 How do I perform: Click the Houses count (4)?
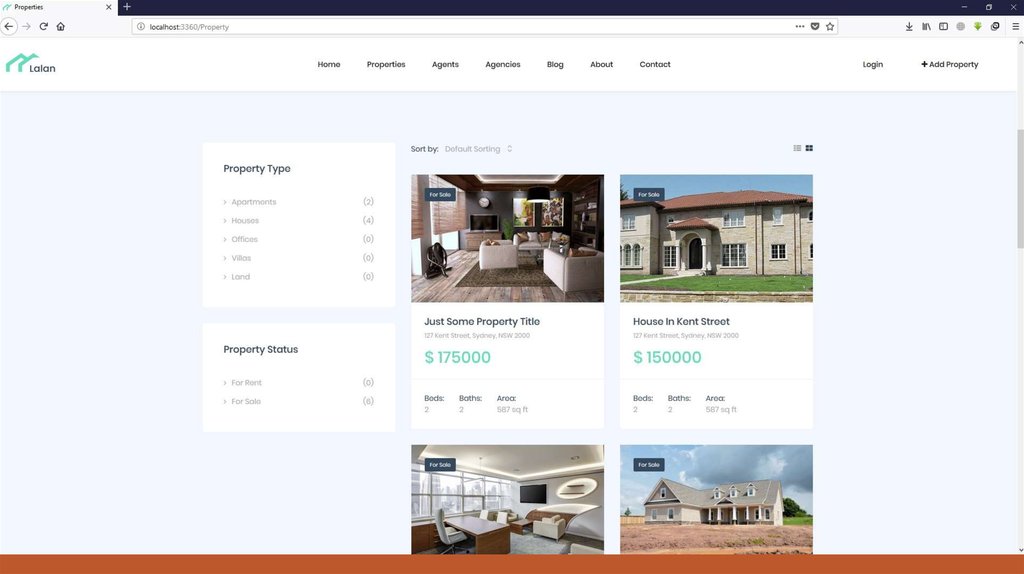click(x=368, y=221)
